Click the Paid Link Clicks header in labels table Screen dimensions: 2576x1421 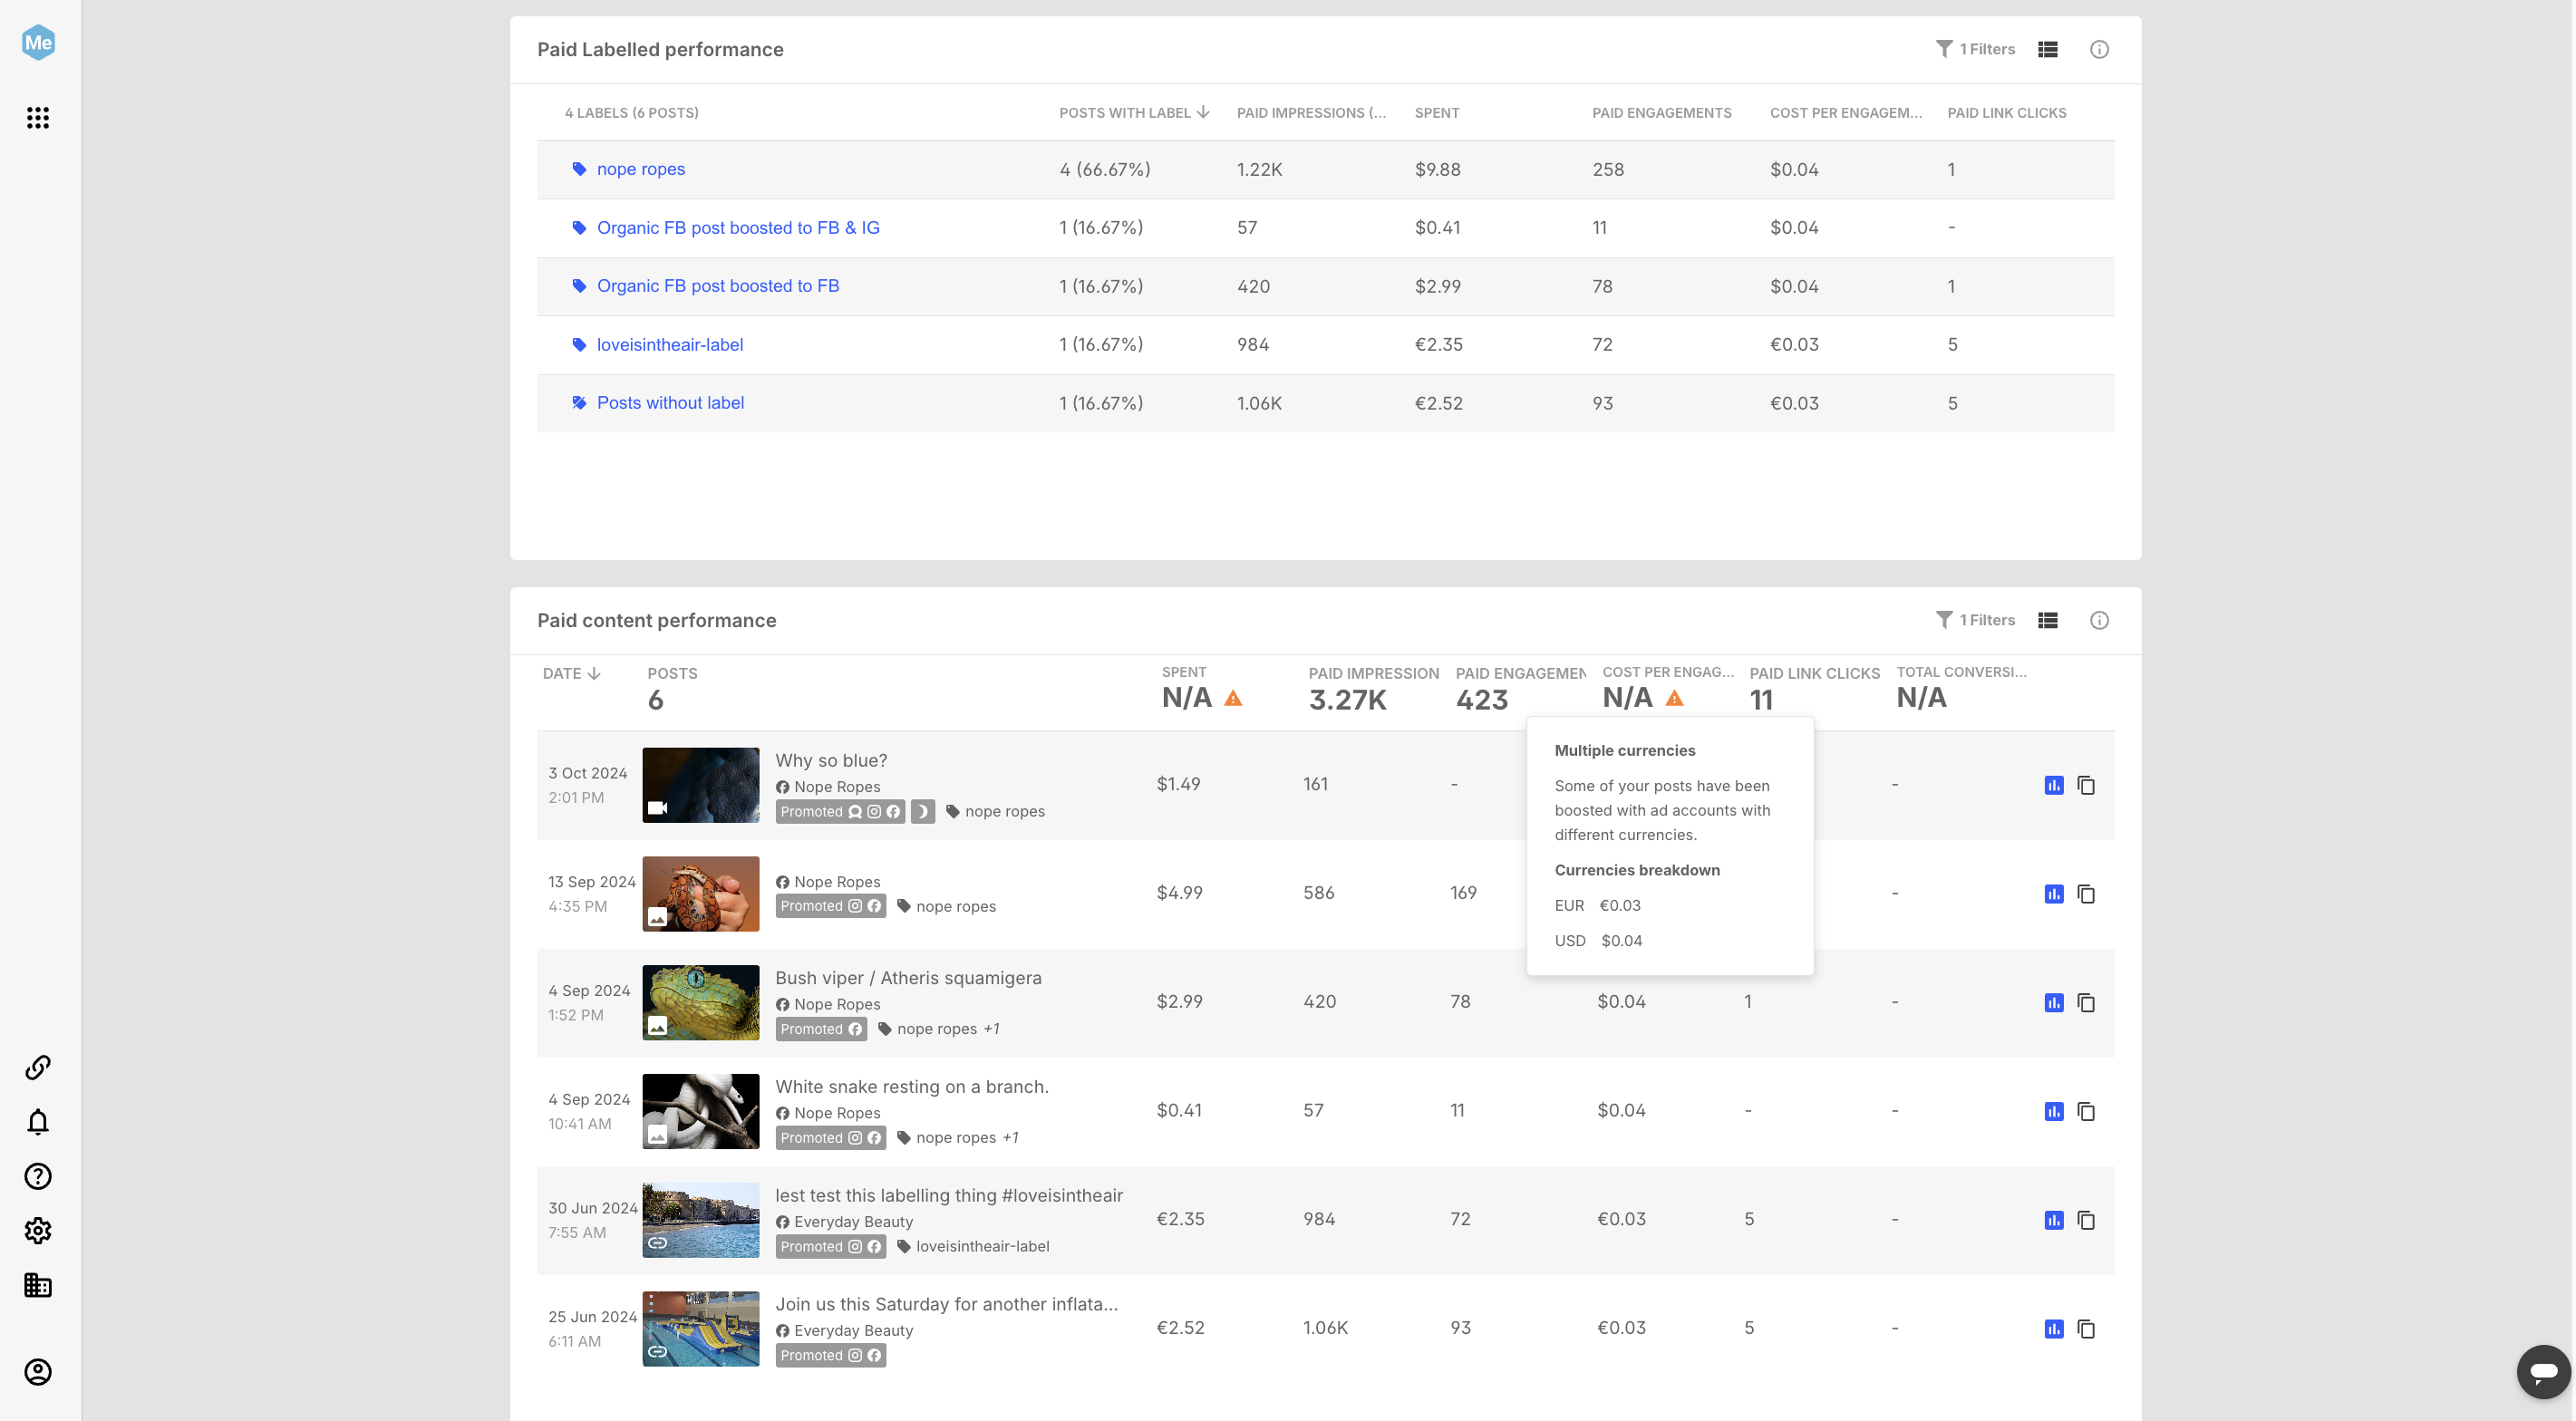click(x=2007, y=113)
